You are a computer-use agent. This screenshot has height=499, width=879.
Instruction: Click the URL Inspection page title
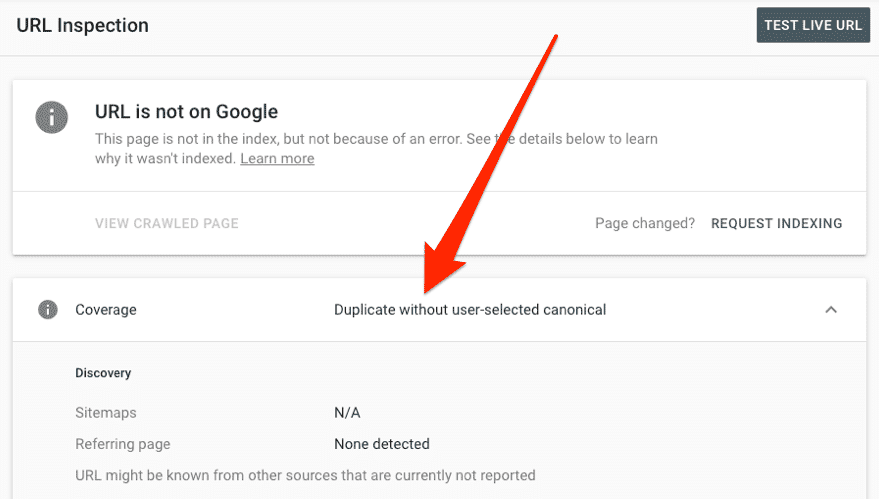pyautogui.click(x=83, y=26)
